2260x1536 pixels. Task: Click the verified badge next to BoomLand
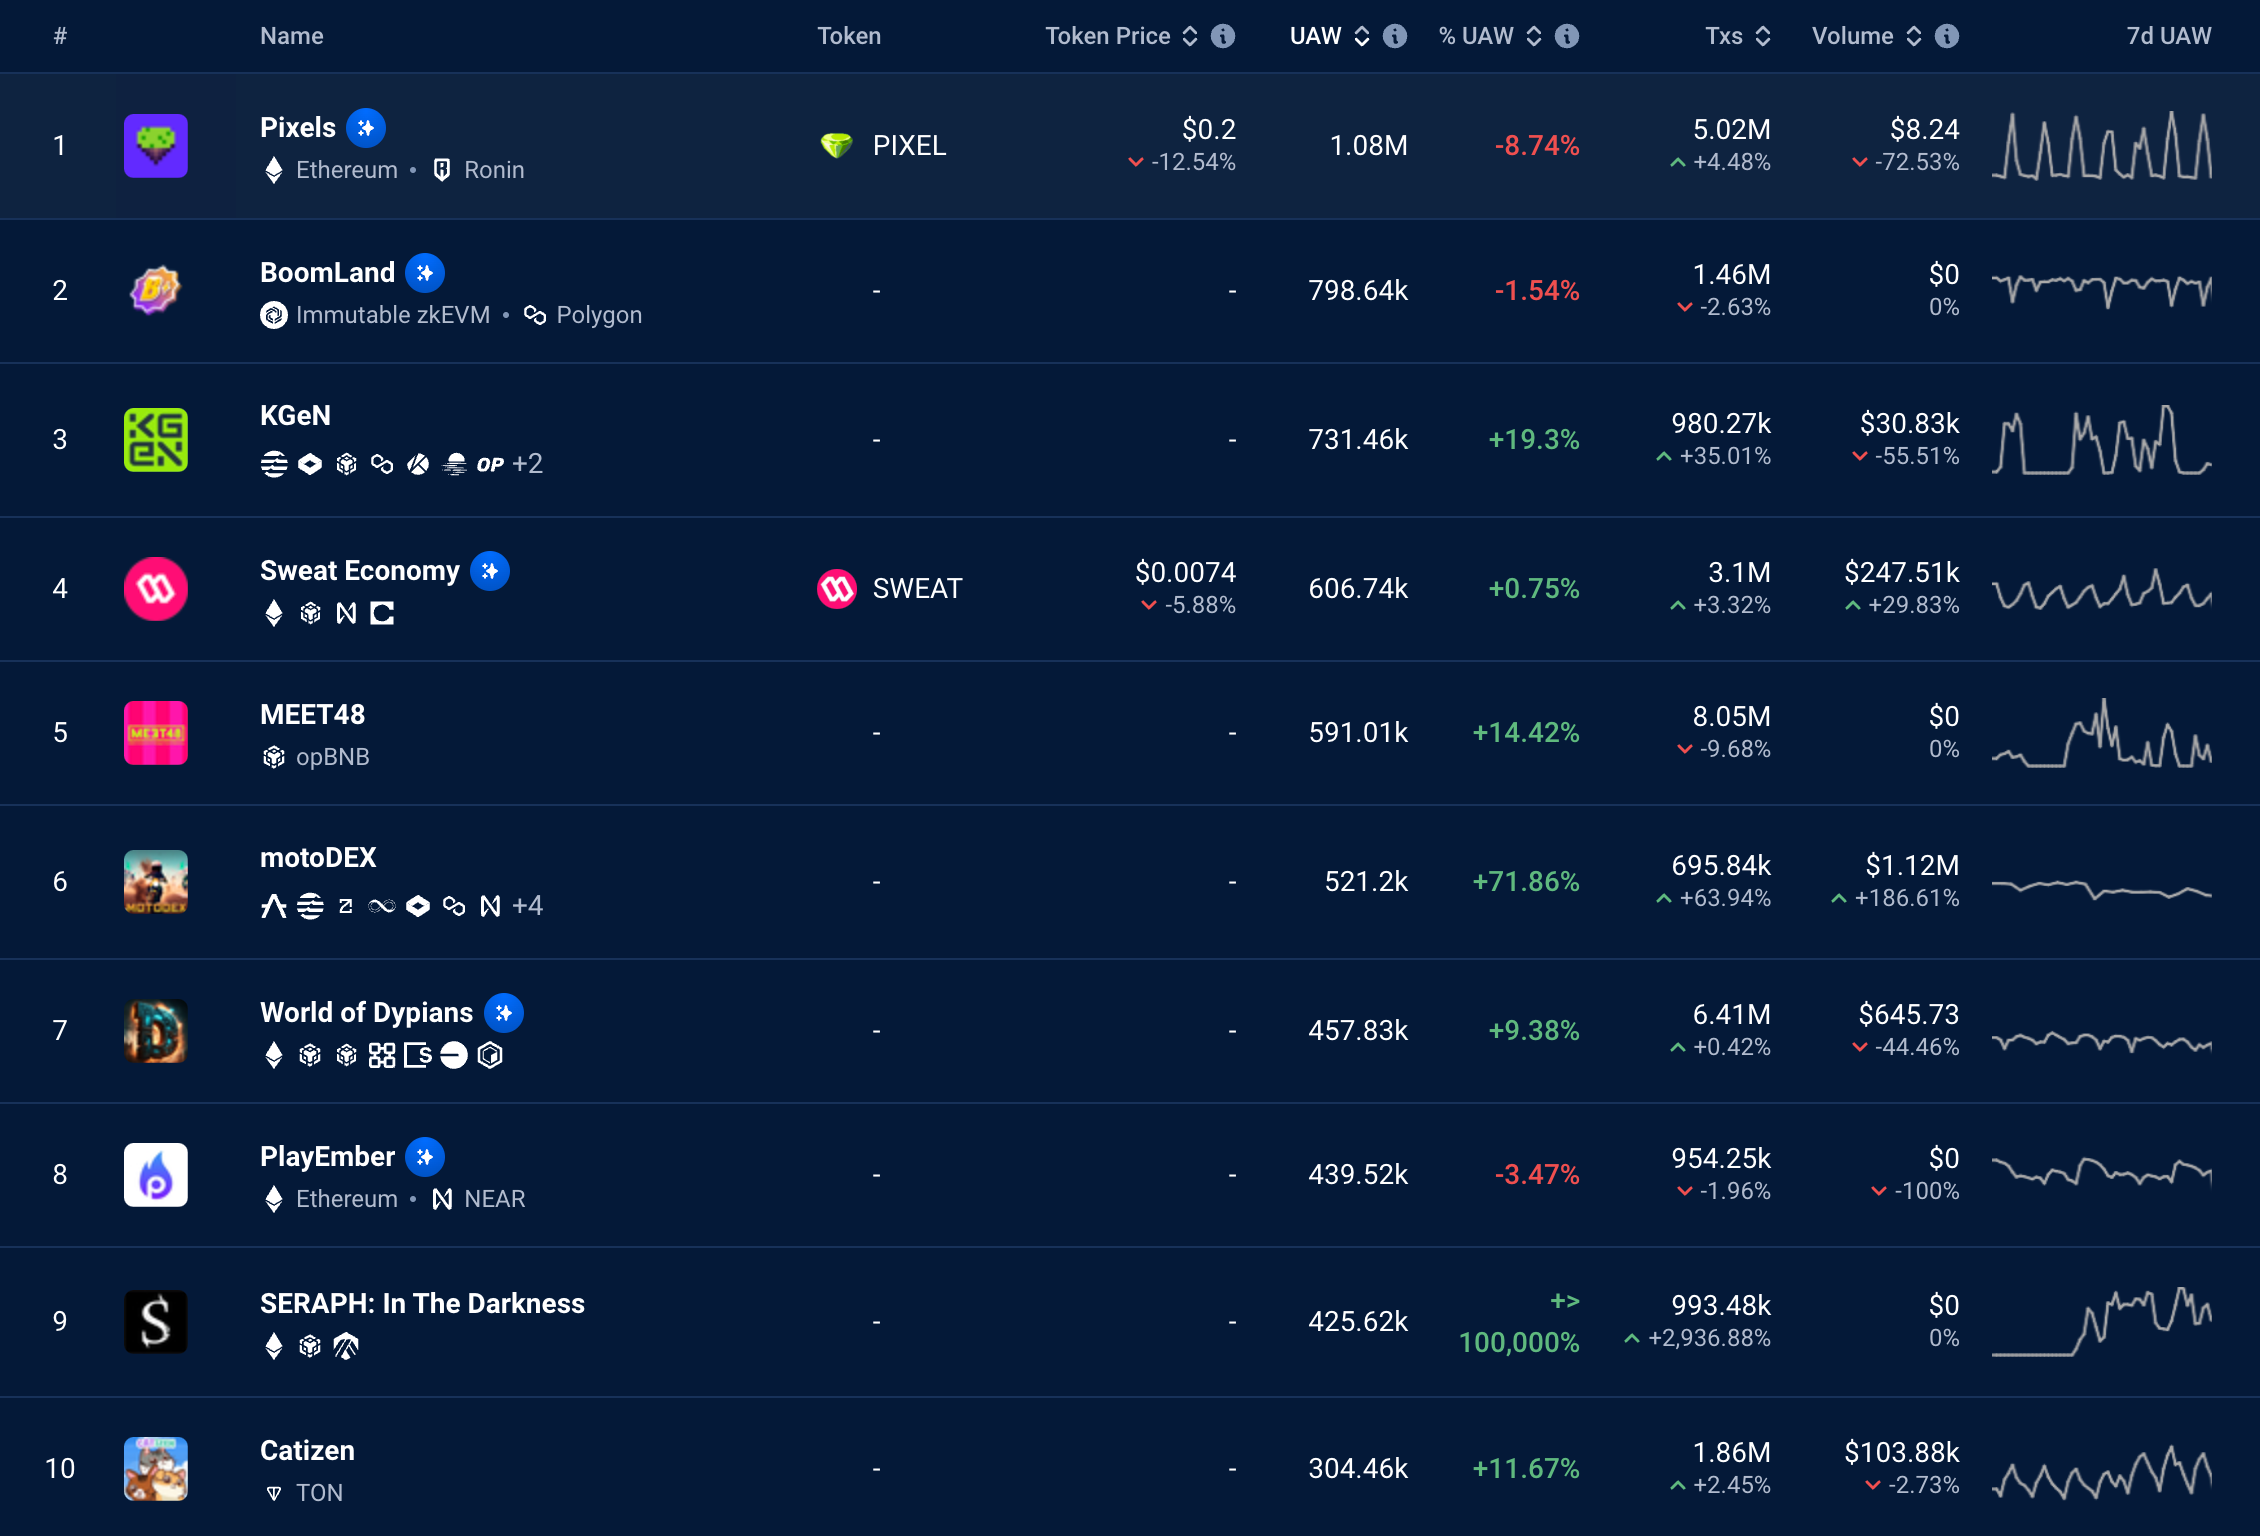click(x=425, y=273)
